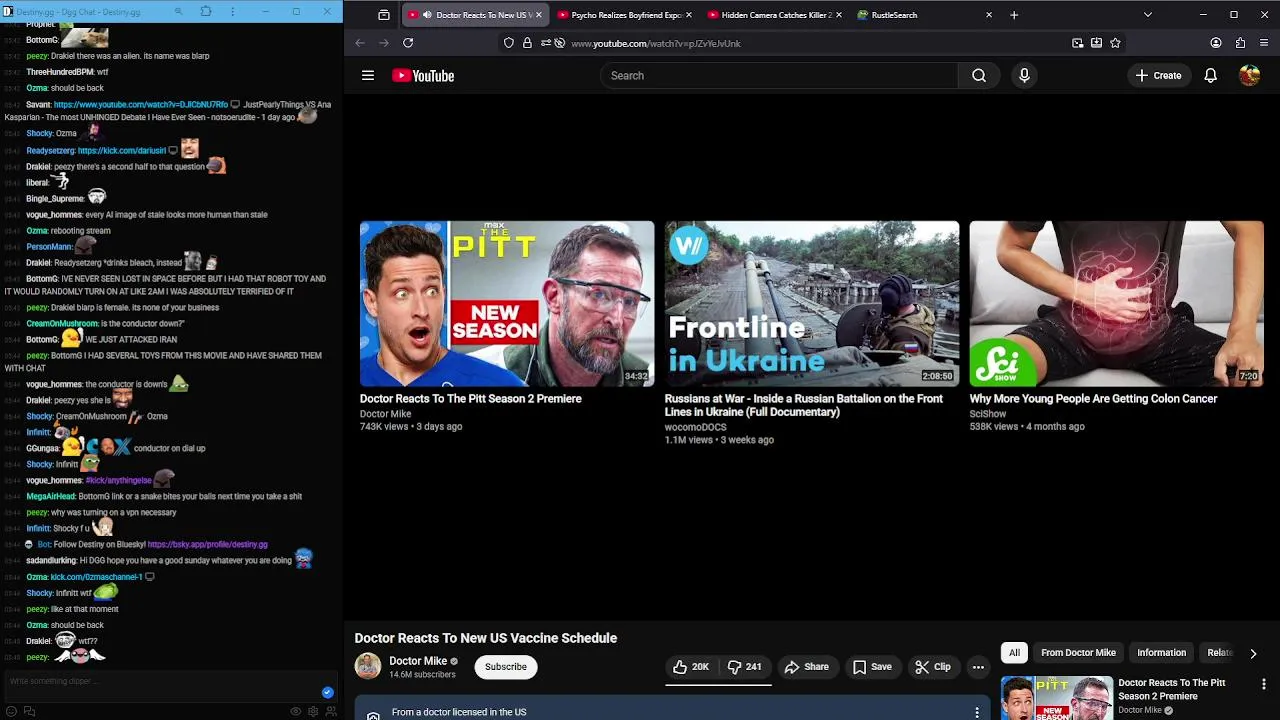Viewport: 1280px width, 720px height.
Task: Save the video to a playlist
Action: (x=871, y=667)
